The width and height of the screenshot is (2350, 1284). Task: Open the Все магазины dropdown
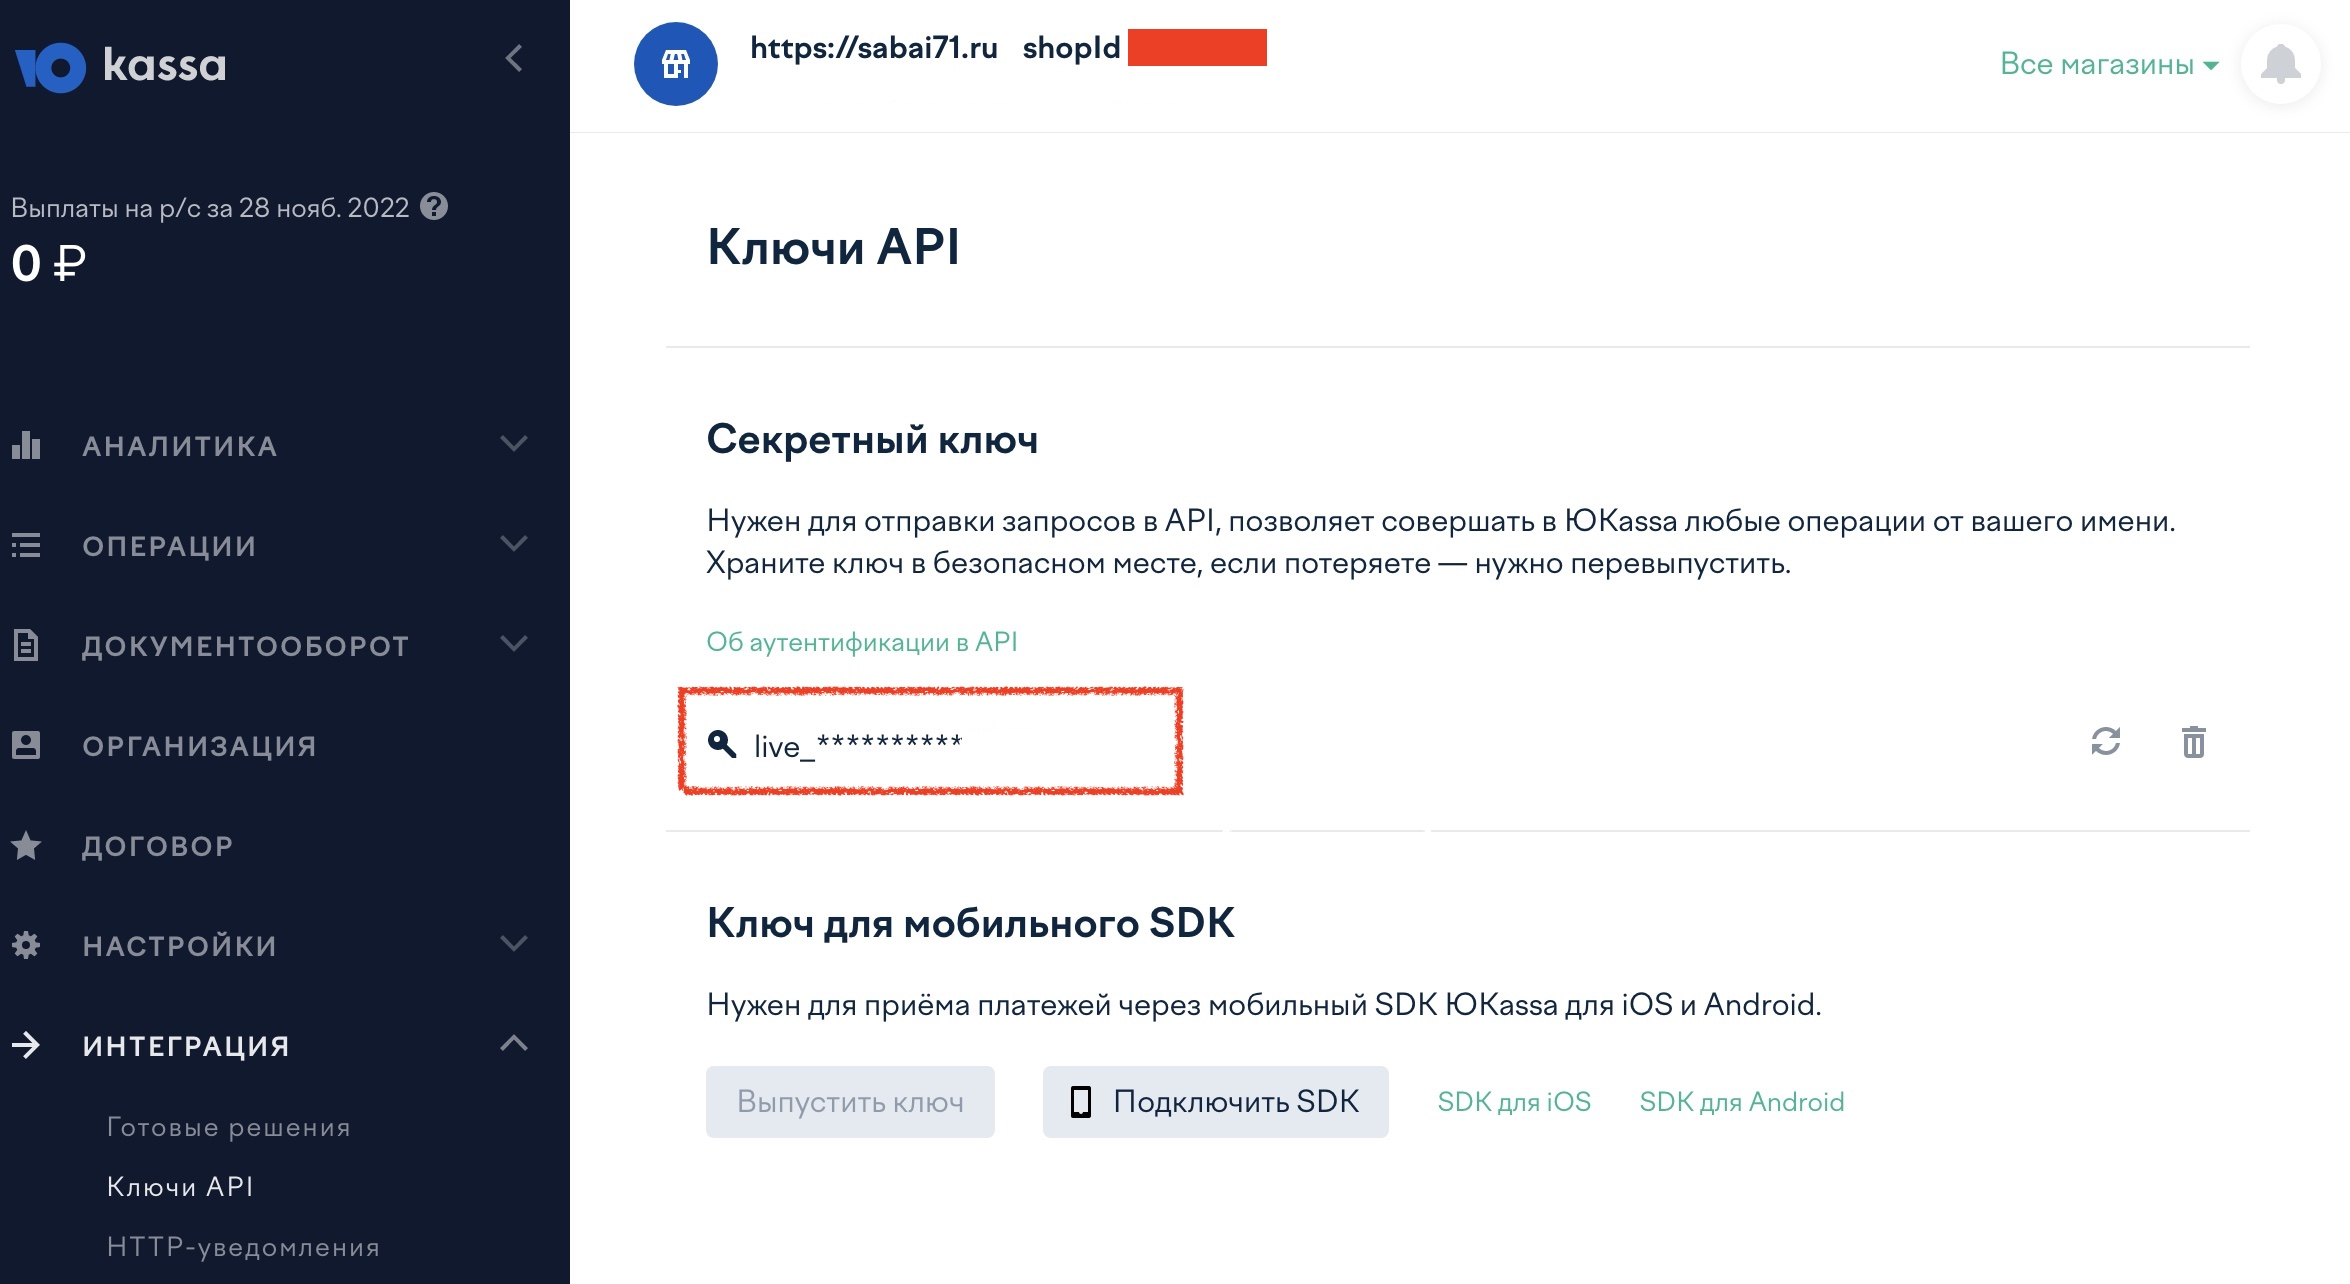tap(2109, 64)
